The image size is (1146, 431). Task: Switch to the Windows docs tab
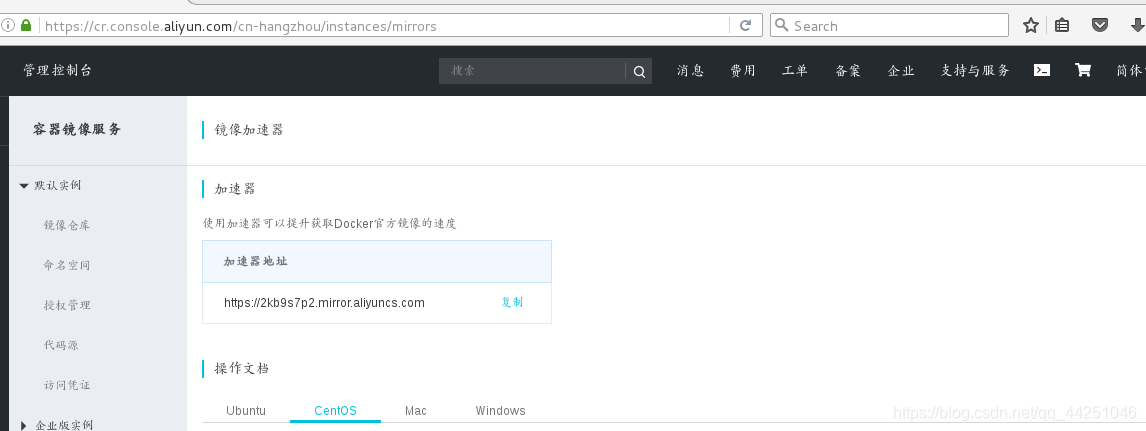pyautogui.click(x=501, y=411)
